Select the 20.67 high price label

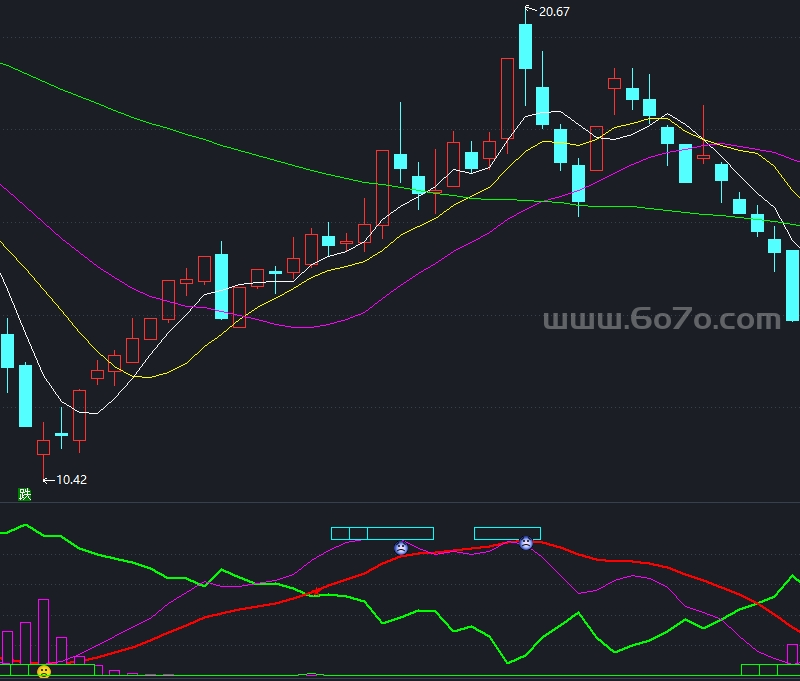click(x=554, y=12)
